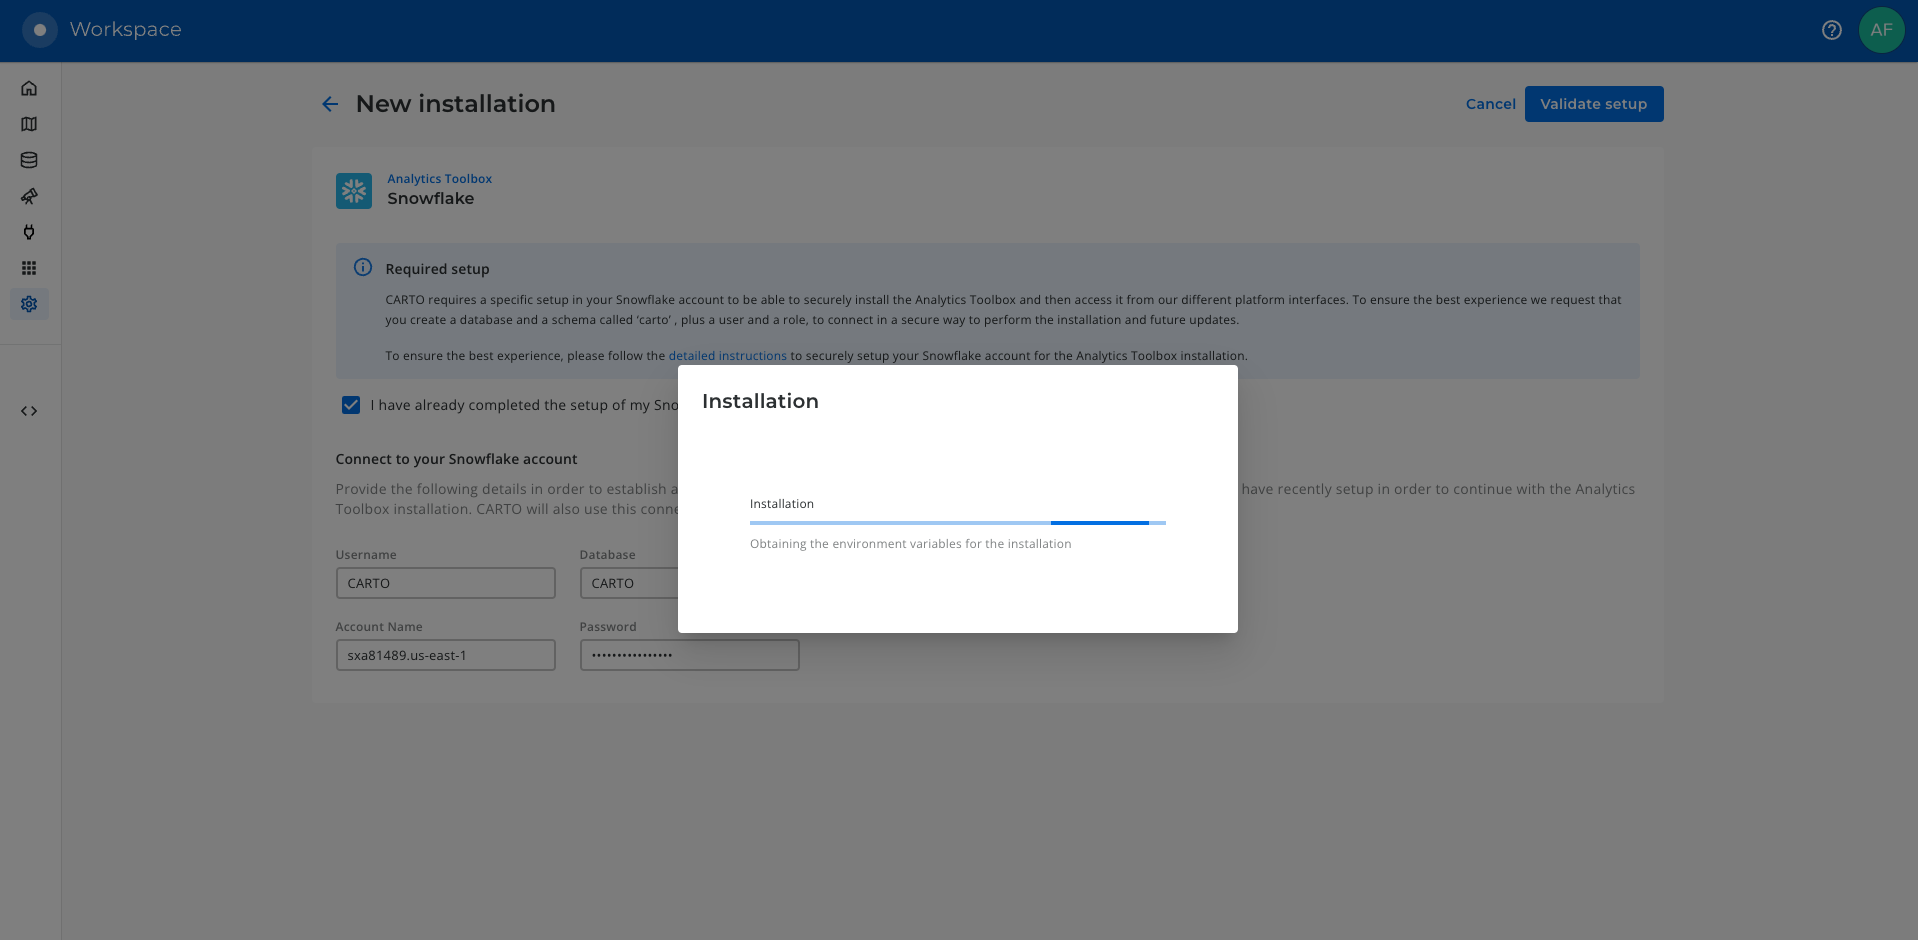Open the Developers code brackets icon
1918x940 pixels.
point(29,411)
